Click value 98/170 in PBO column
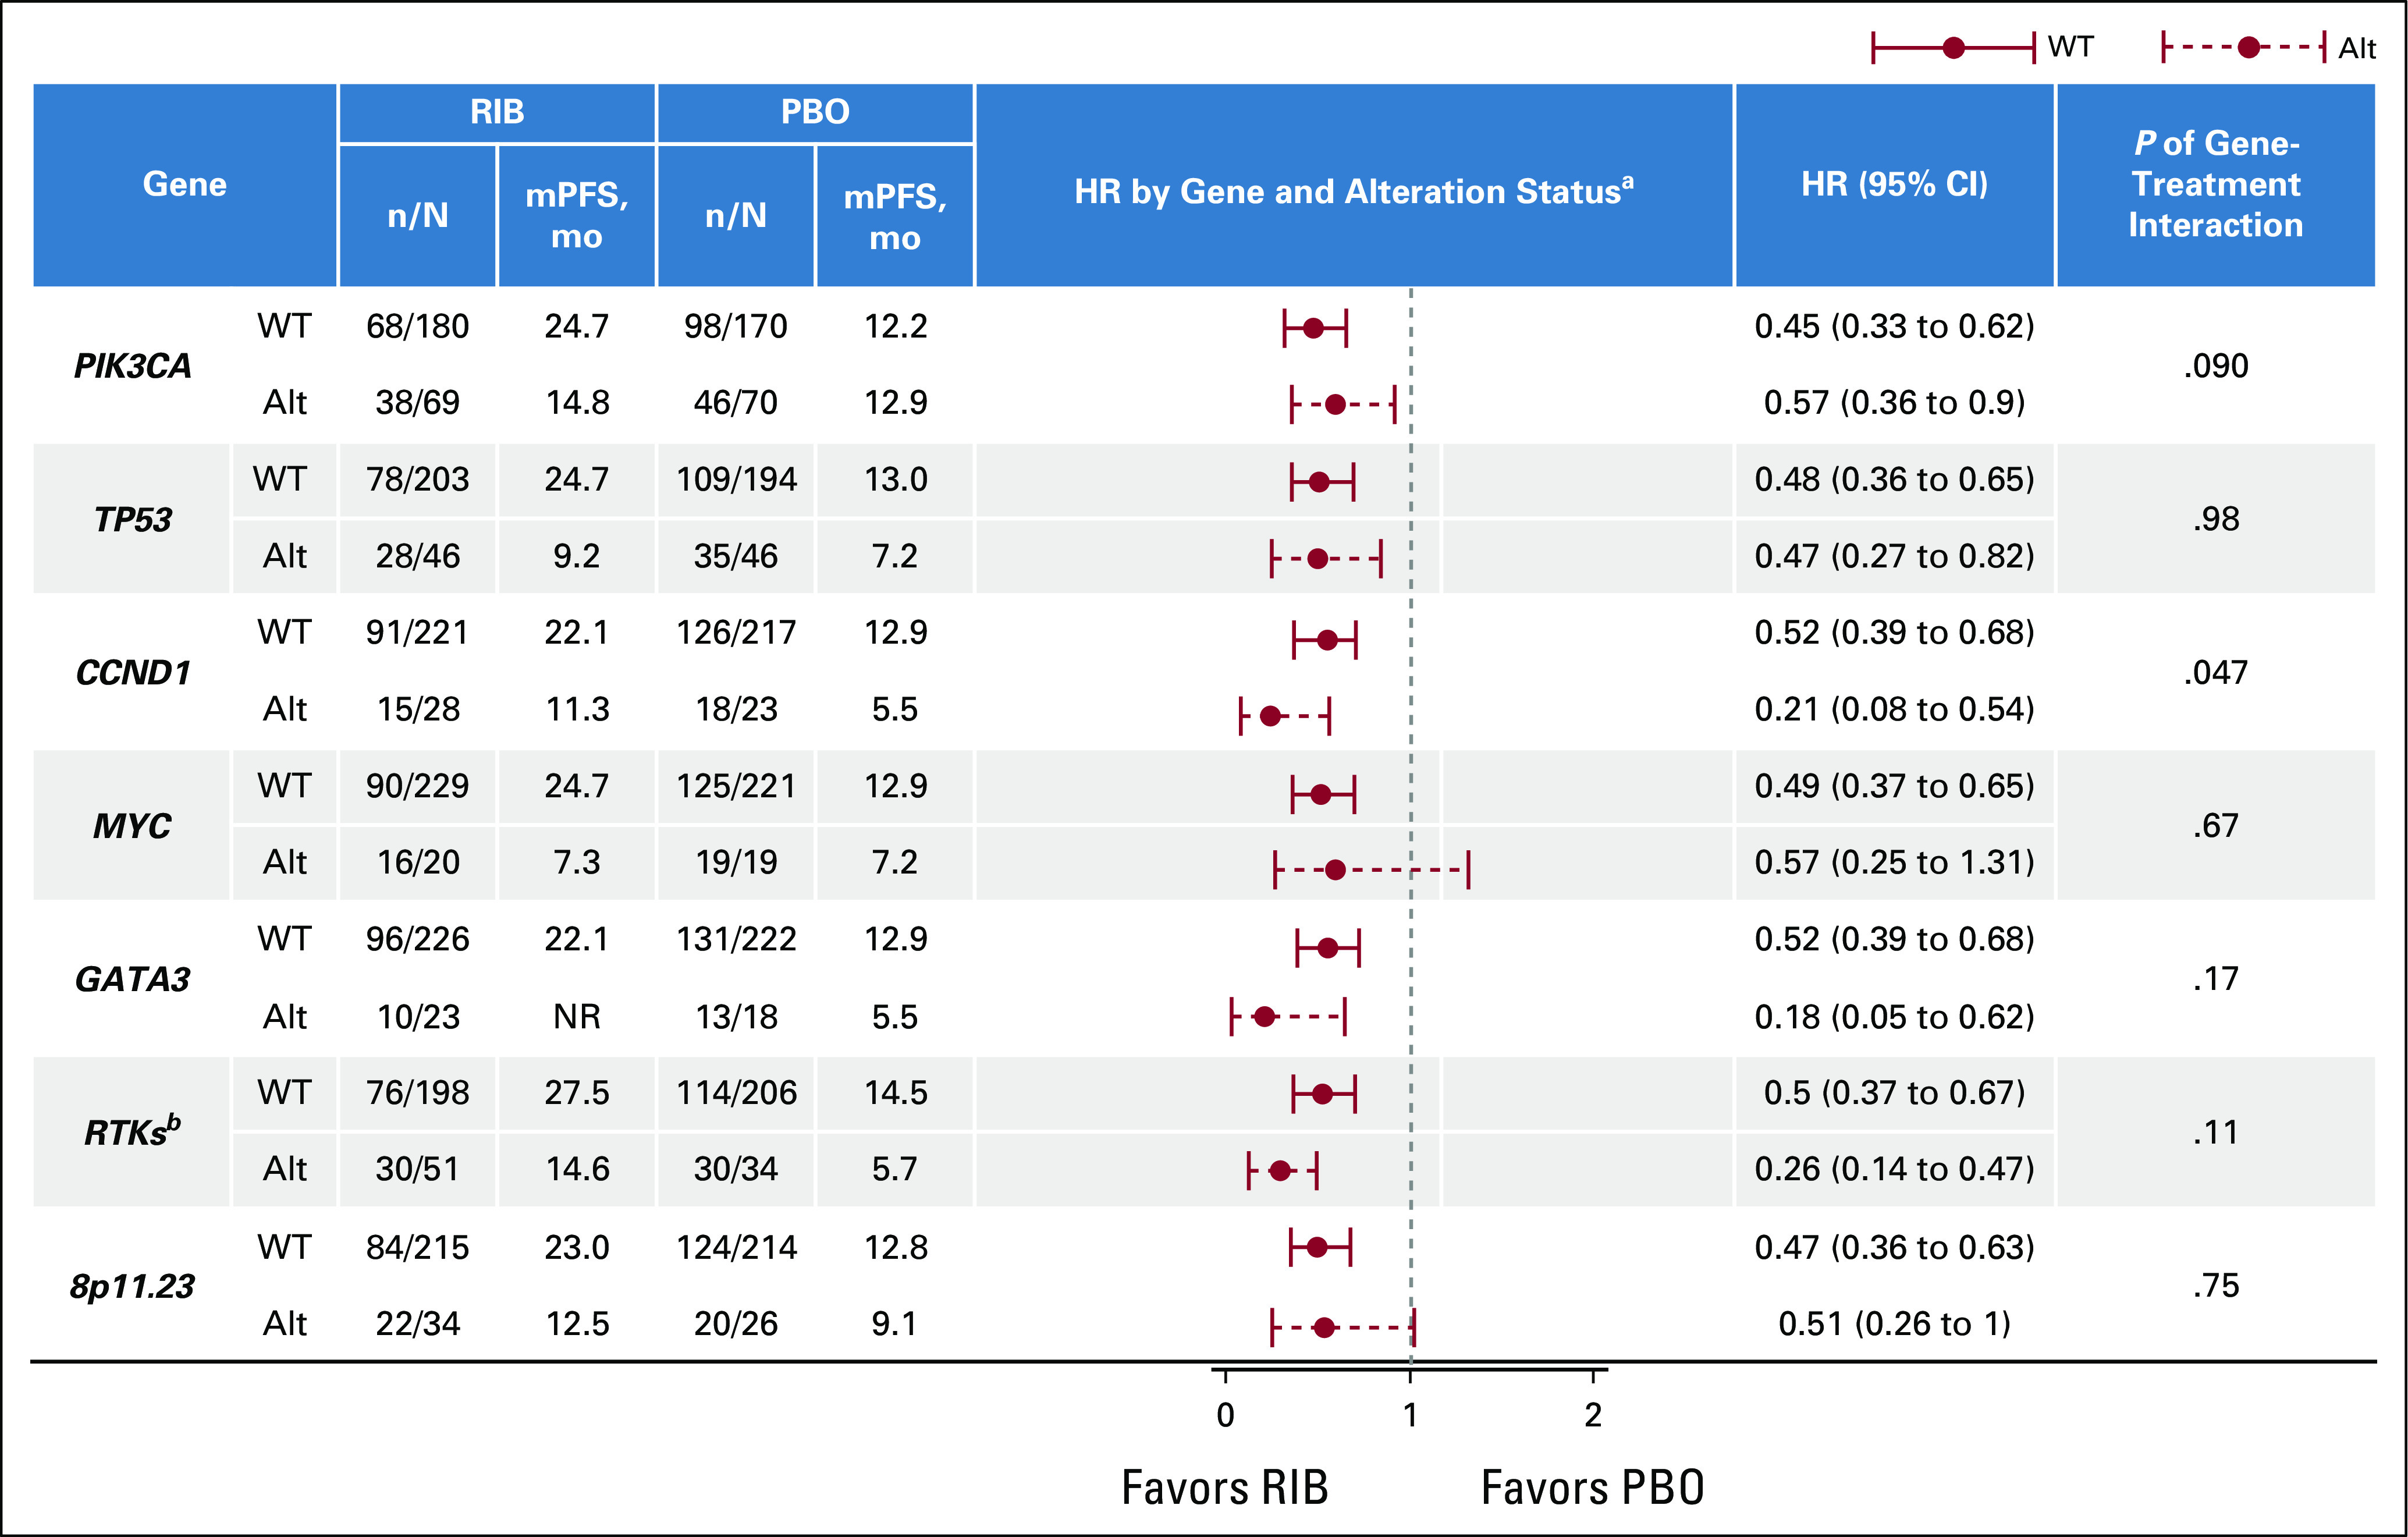The image size is (2408, 1537). click(735, 326)
